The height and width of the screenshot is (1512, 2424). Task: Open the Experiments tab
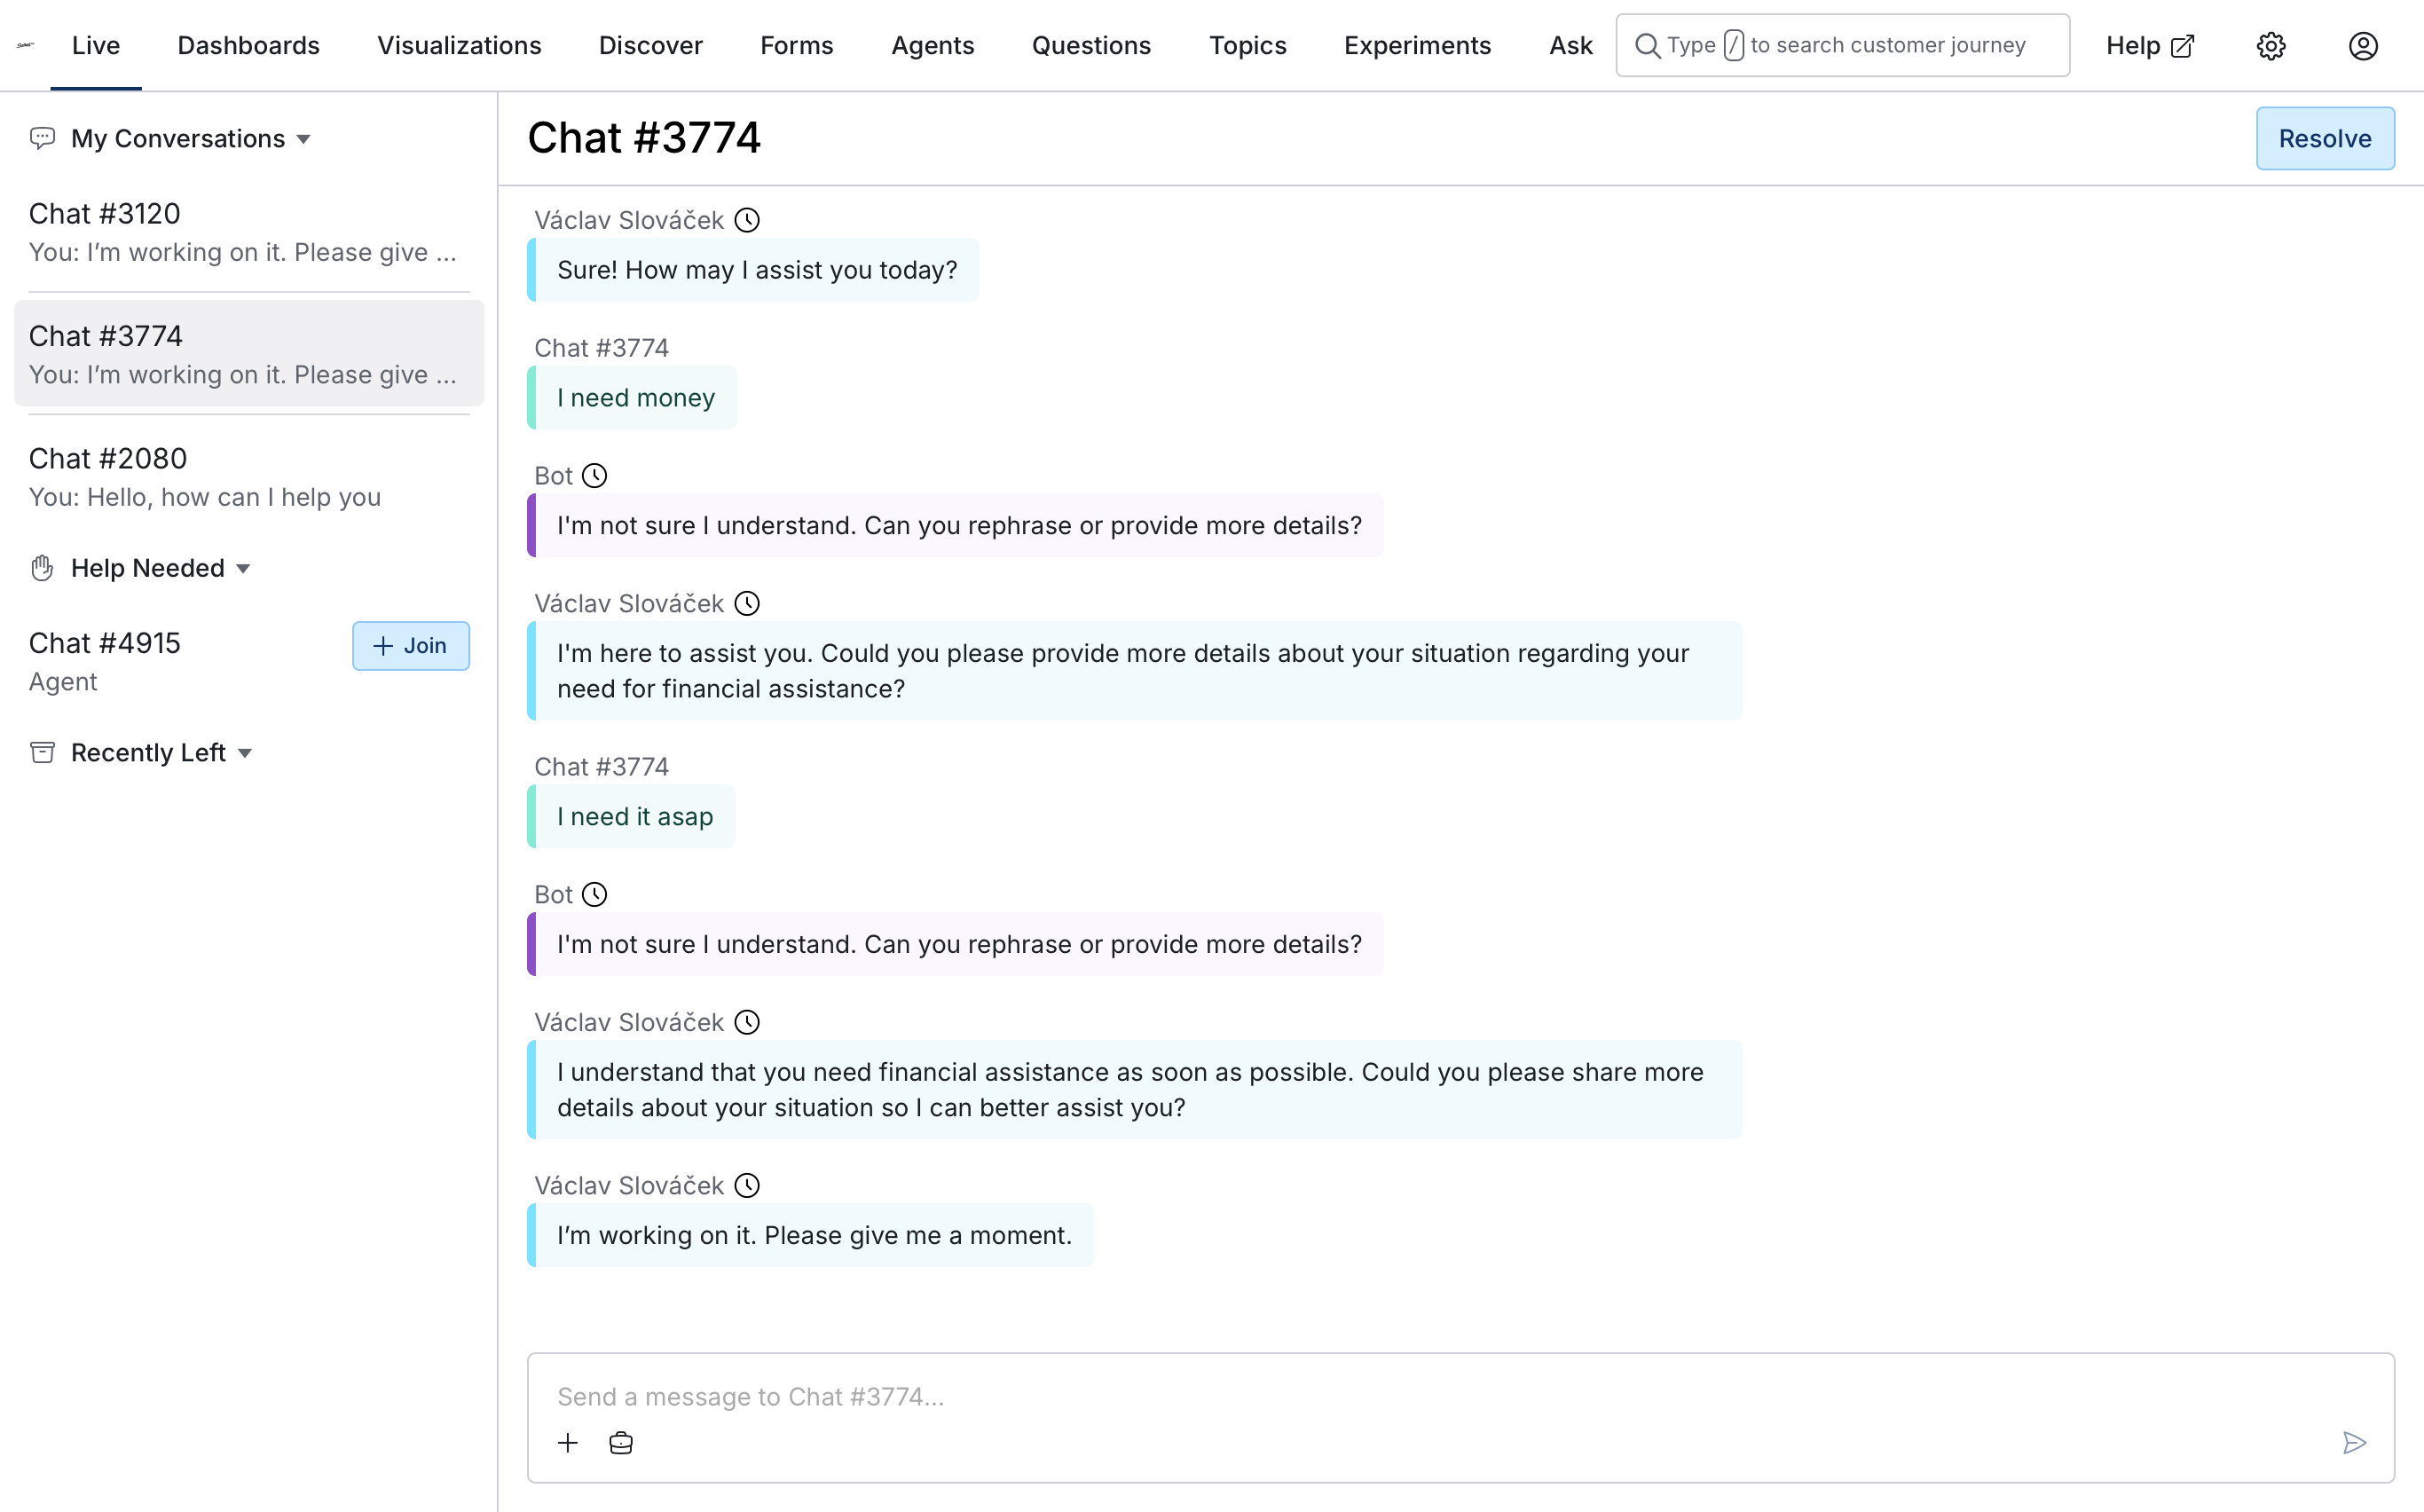[1416, 46]
